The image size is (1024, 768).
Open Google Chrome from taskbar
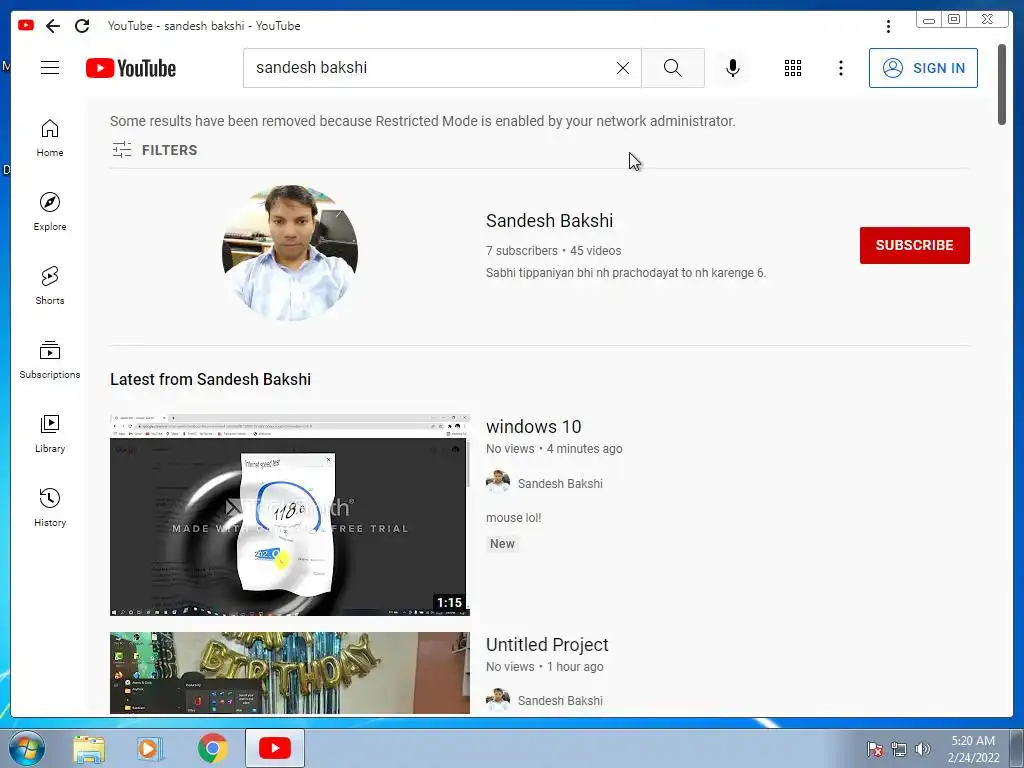tap(212, 748)
